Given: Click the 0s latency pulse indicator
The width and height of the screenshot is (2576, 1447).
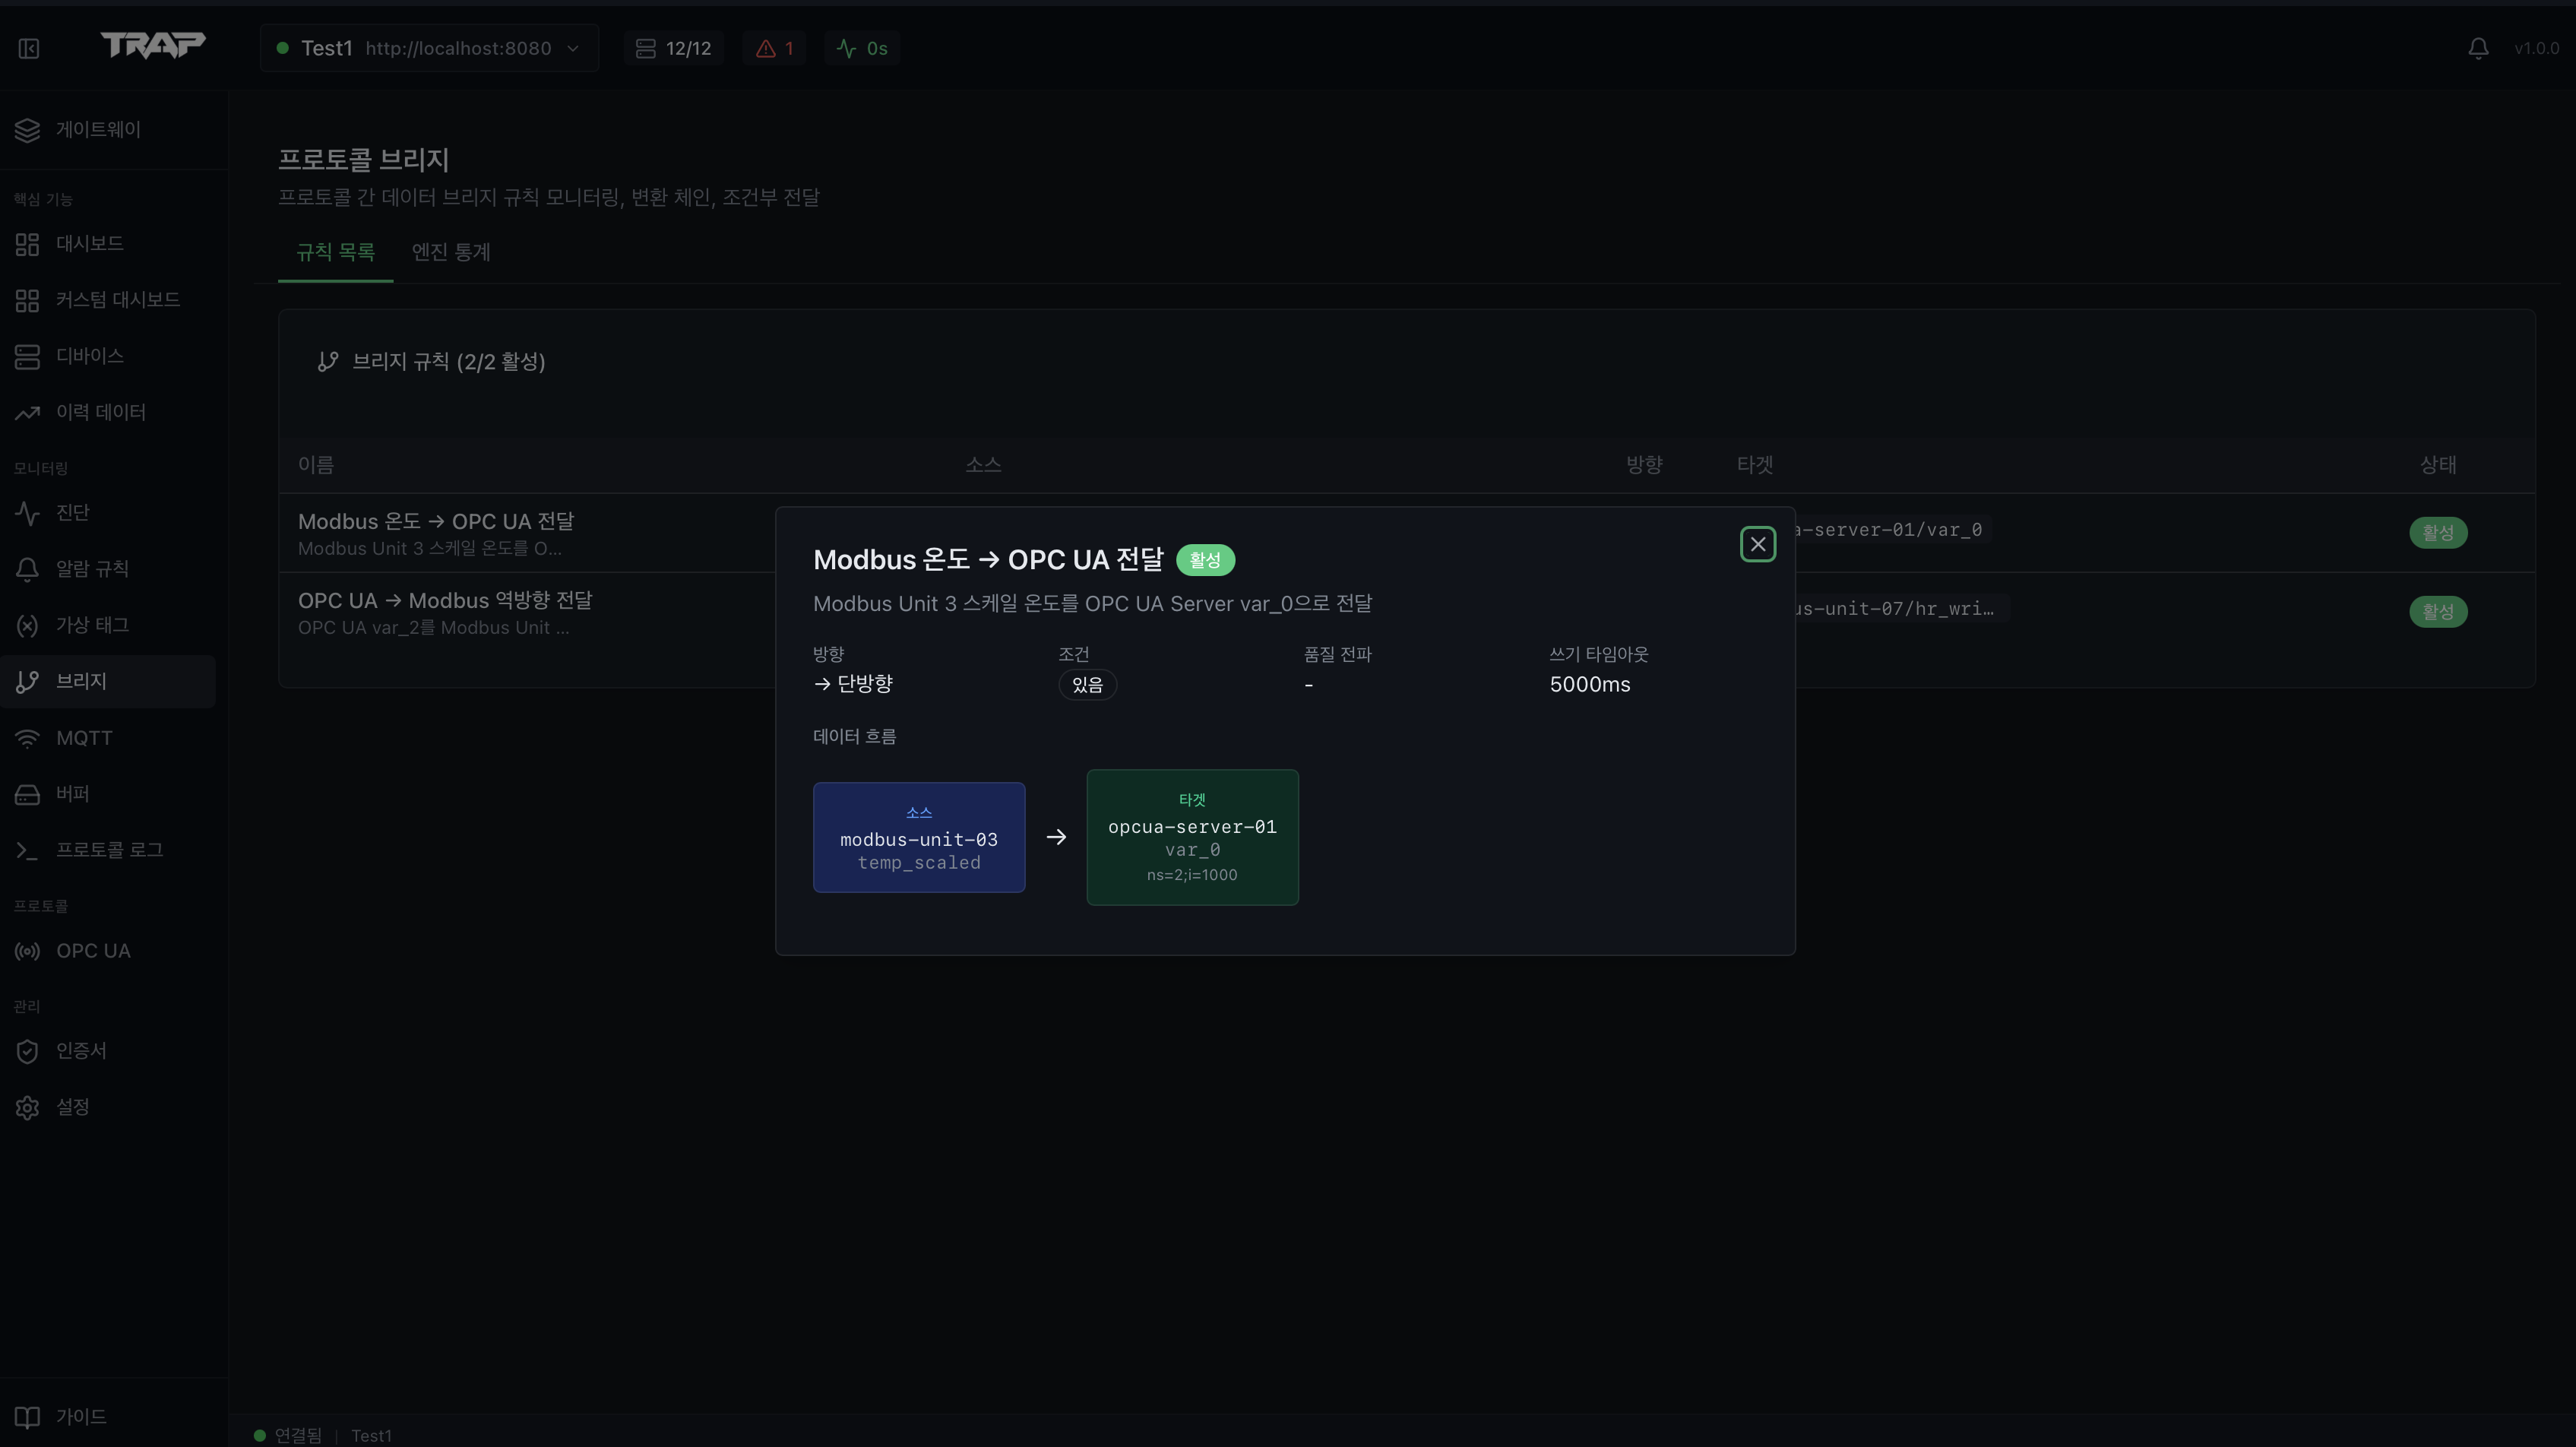Looking at the screenshot, I should coord(862,48).
